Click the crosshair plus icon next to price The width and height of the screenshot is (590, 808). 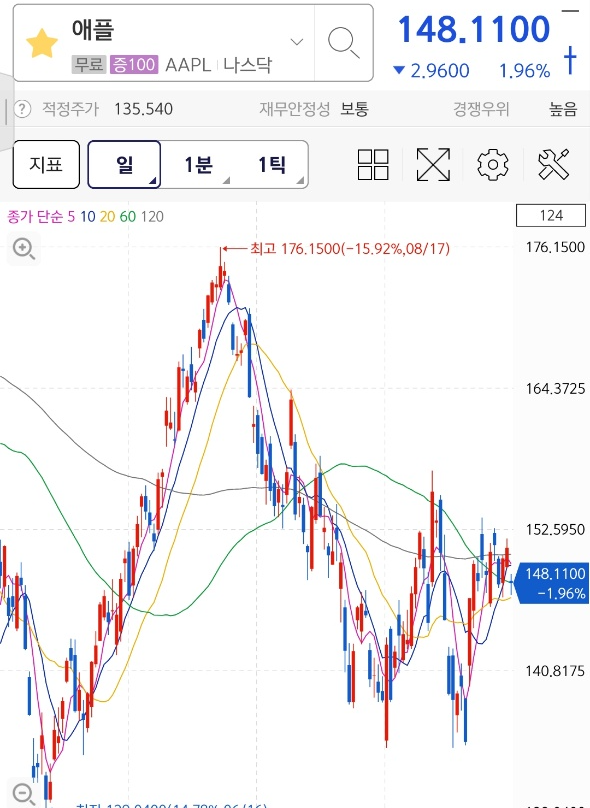point(569,60)
